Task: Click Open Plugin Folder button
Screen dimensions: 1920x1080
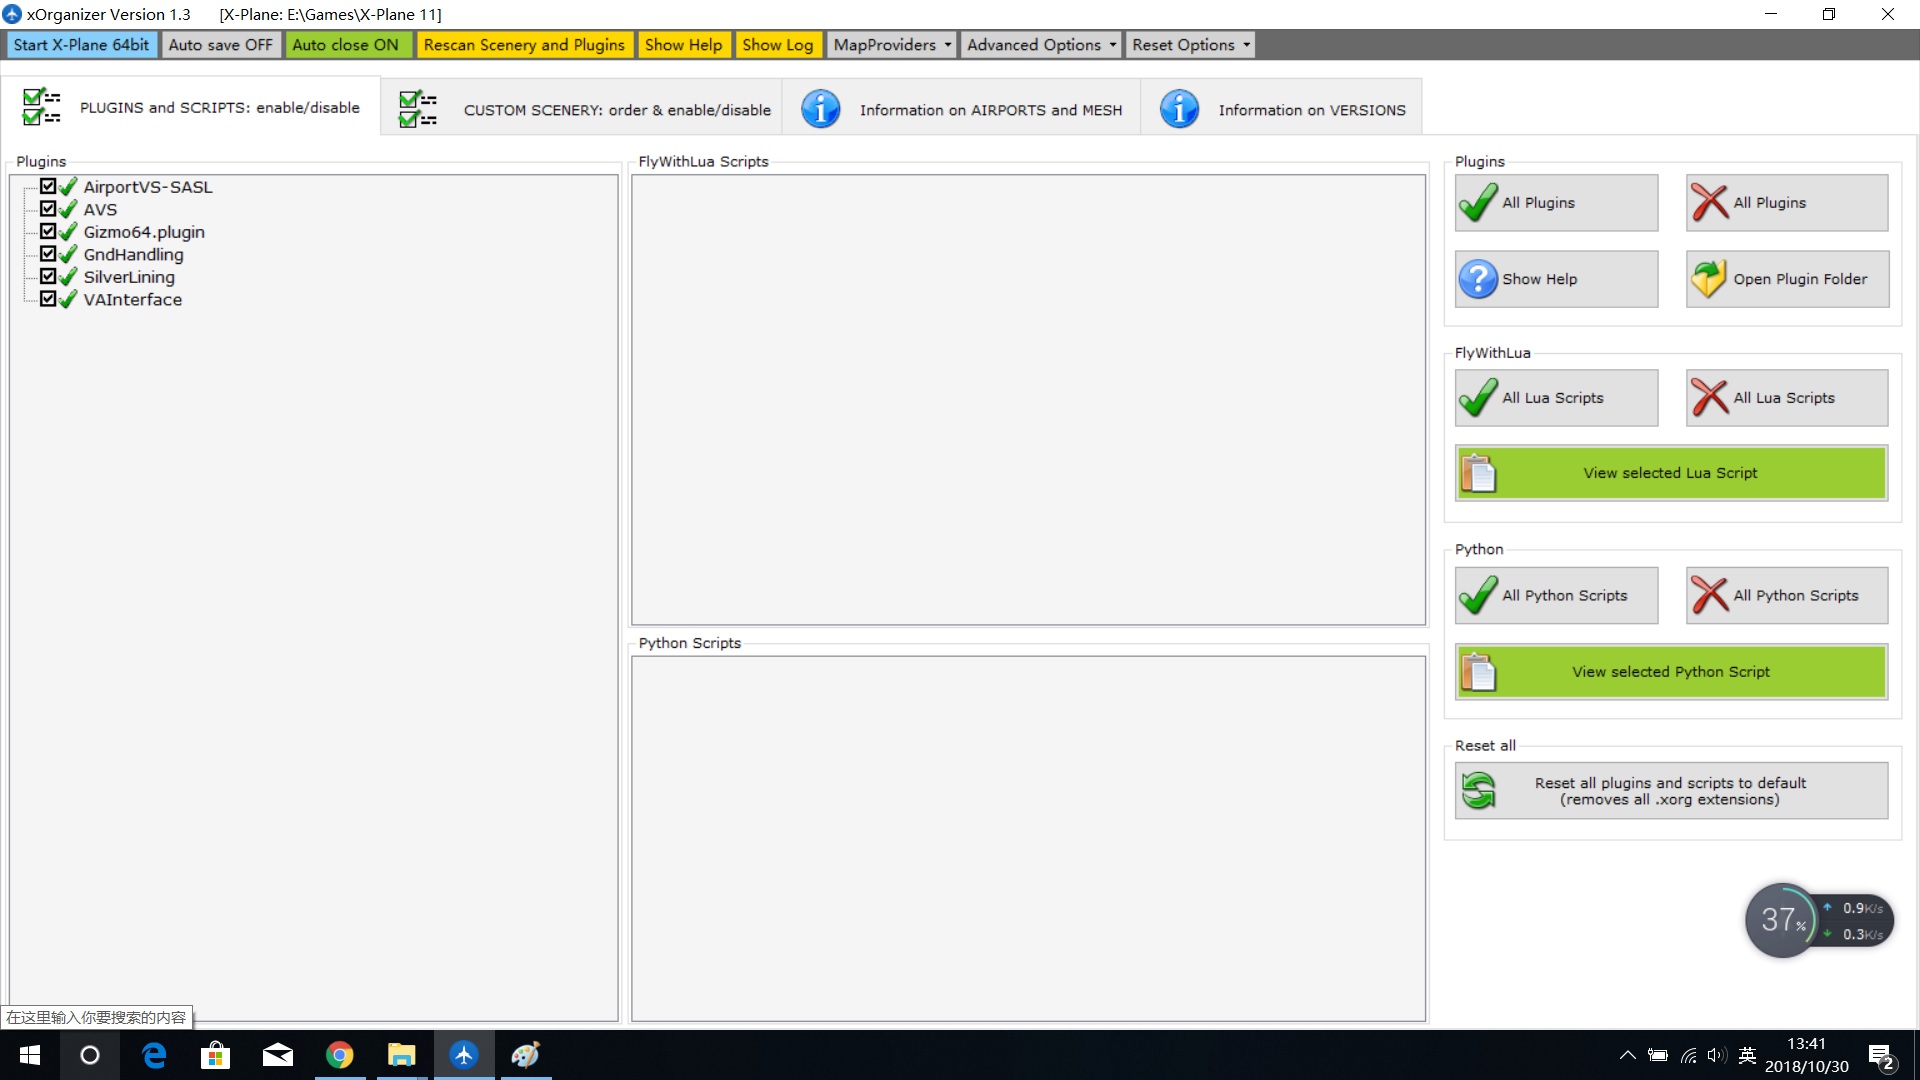Action: (1787, 279)
